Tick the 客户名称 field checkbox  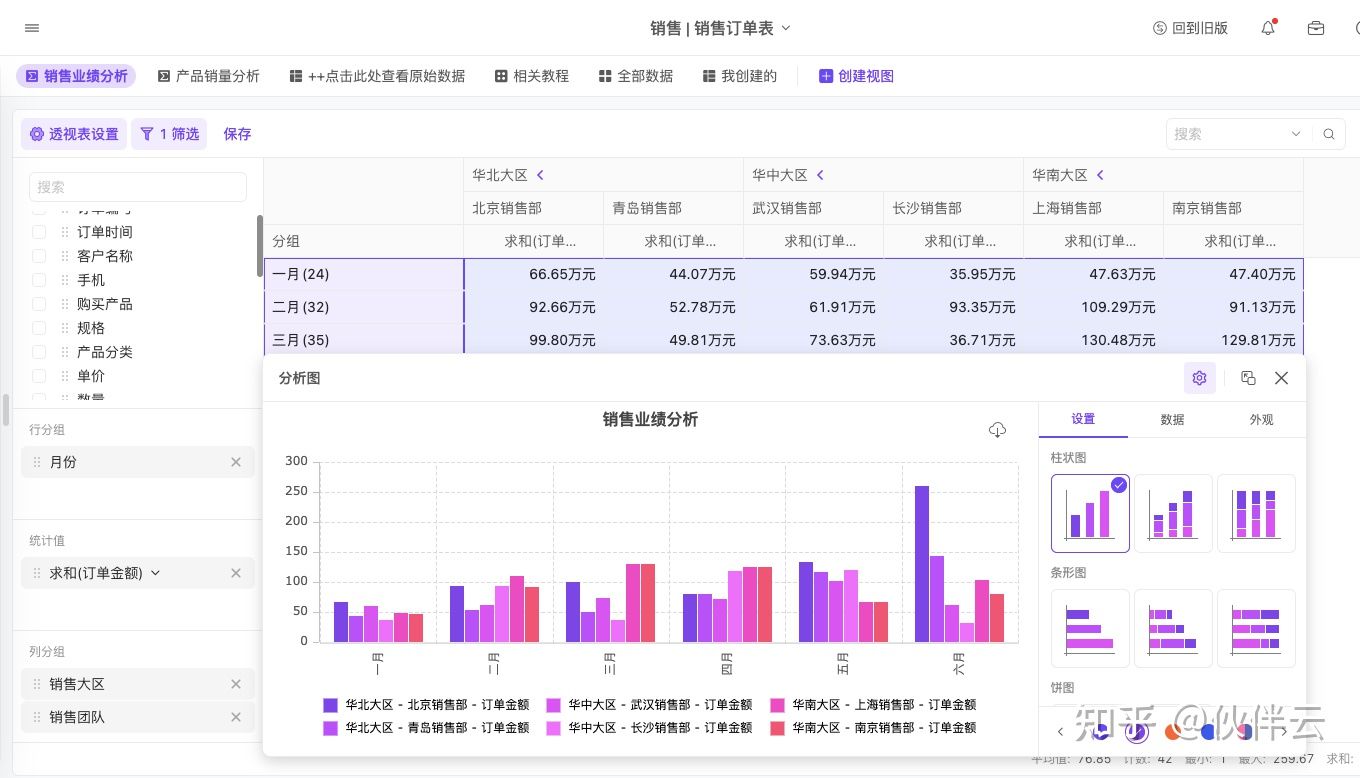pos(39,256)
